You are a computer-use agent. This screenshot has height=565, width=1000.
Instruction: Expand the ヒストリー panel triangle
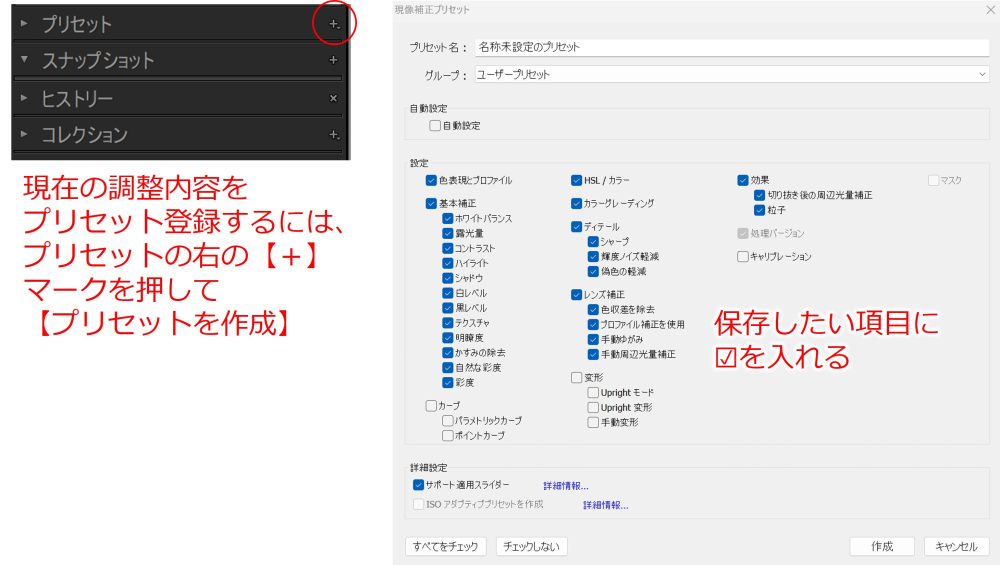pos(24,98)
